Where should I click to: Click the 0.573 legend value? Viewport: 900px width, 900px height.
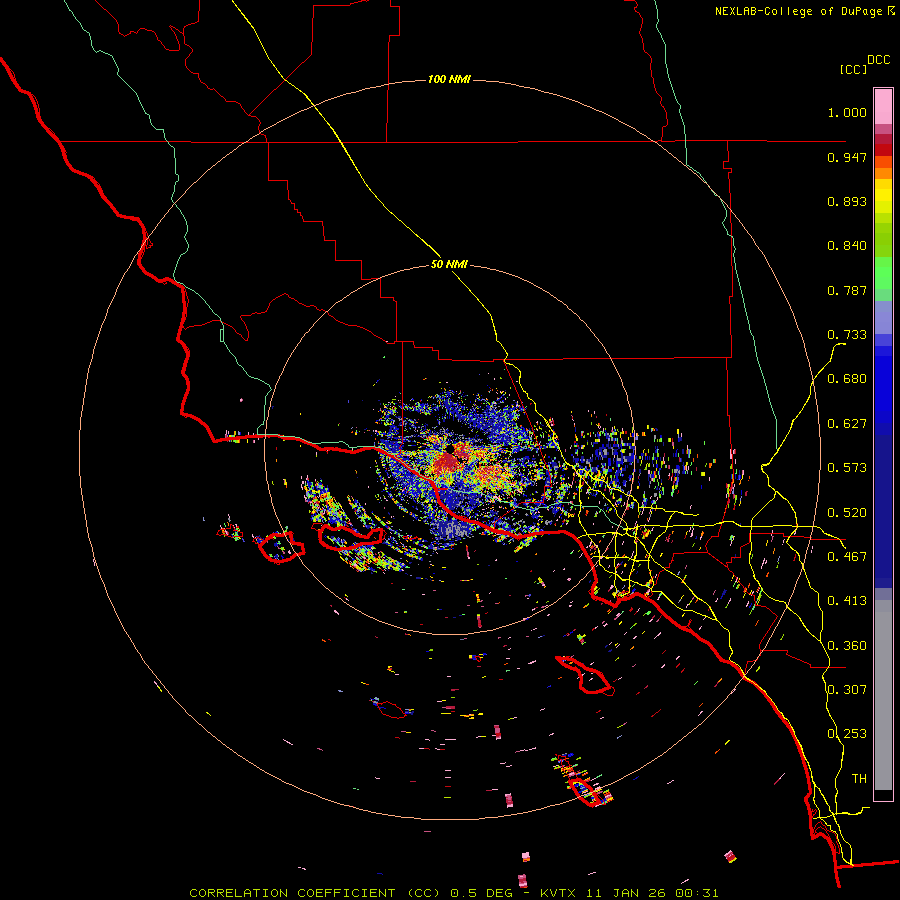(x=847, y=468)
